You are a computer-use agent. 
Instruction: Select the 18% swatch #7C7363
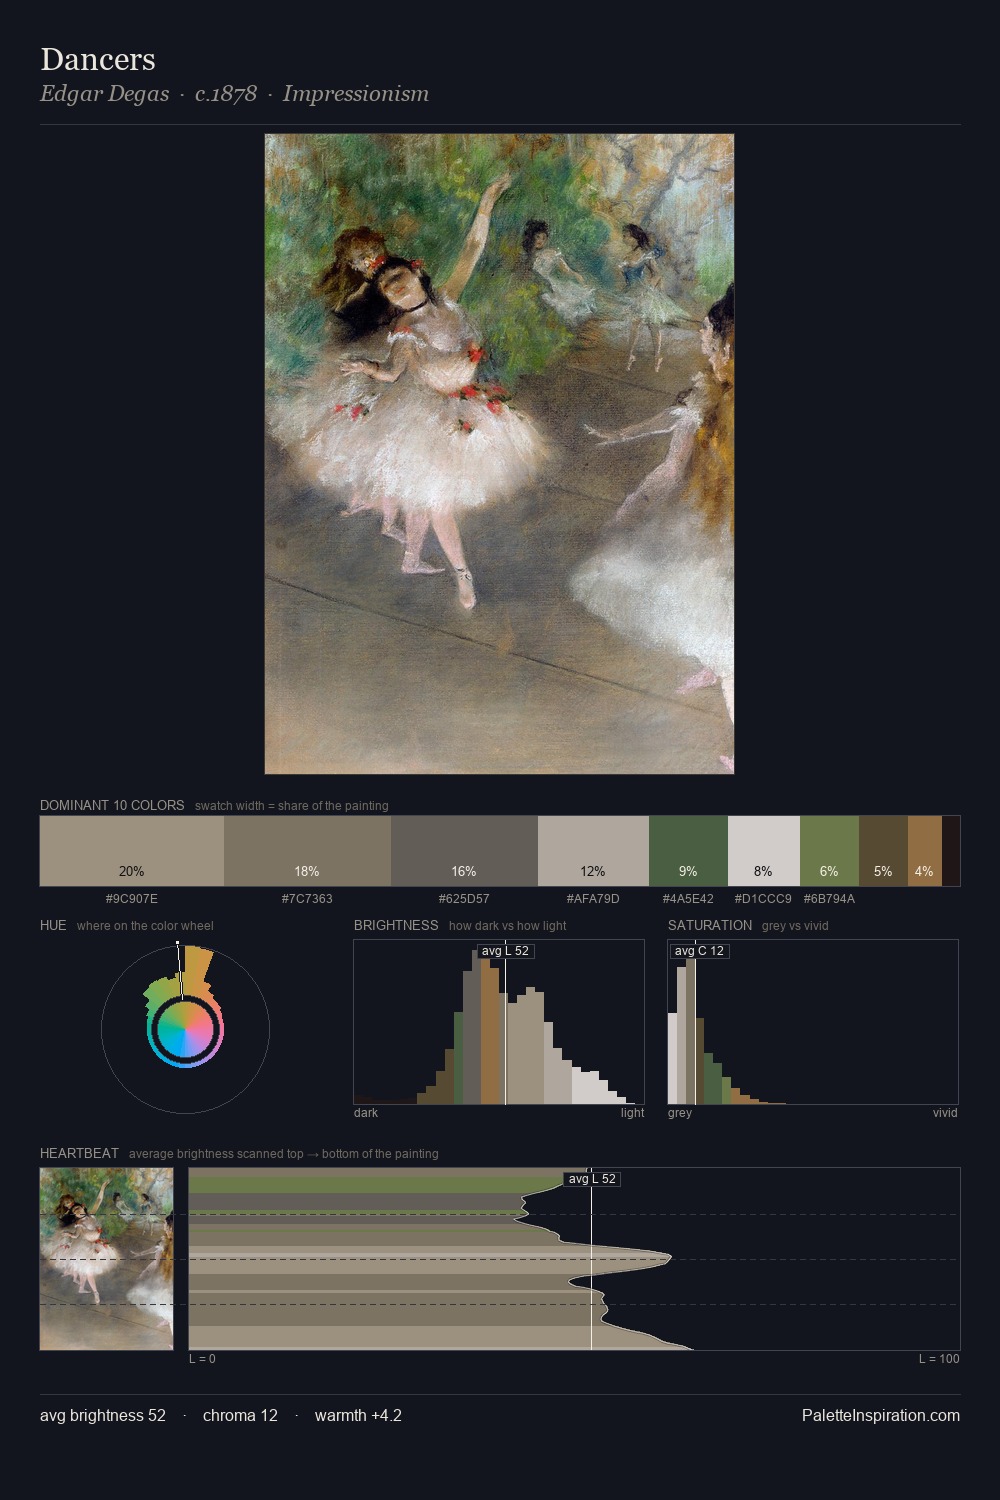pyautogui.click(x=307, y=851)
